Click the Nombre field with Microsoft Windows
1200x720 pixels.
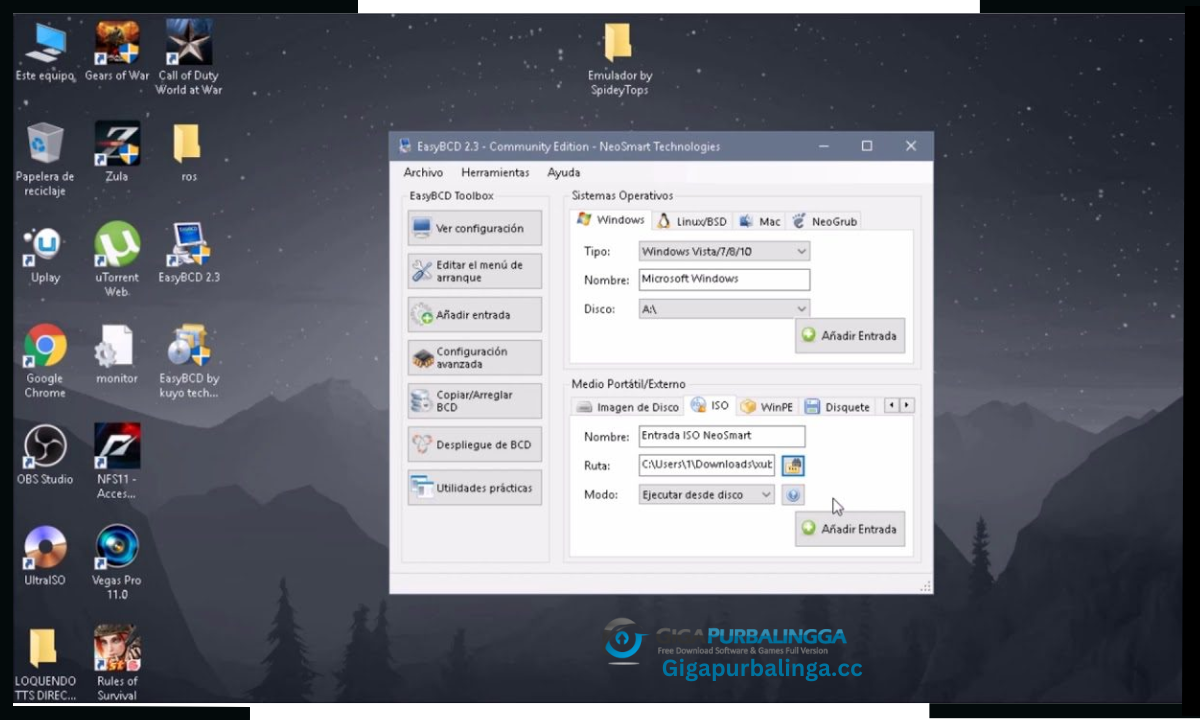click(x=724, y=280)
